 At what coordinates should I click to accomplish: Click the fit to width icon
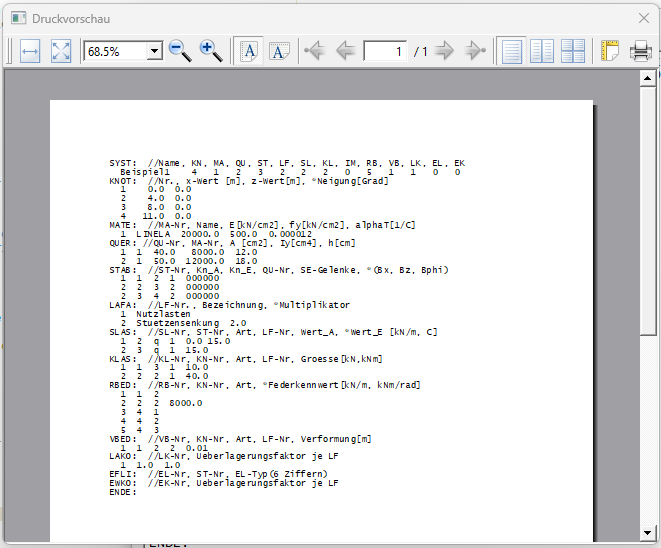pyautogui.click(x=30, y=51)
